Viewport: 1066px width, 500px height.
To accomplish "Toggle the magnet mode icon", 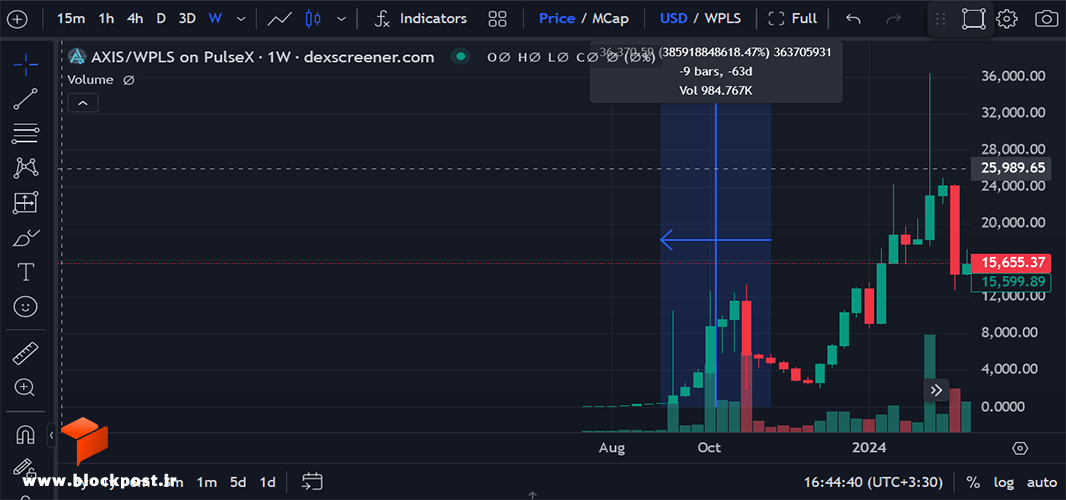I will (25, 434).
